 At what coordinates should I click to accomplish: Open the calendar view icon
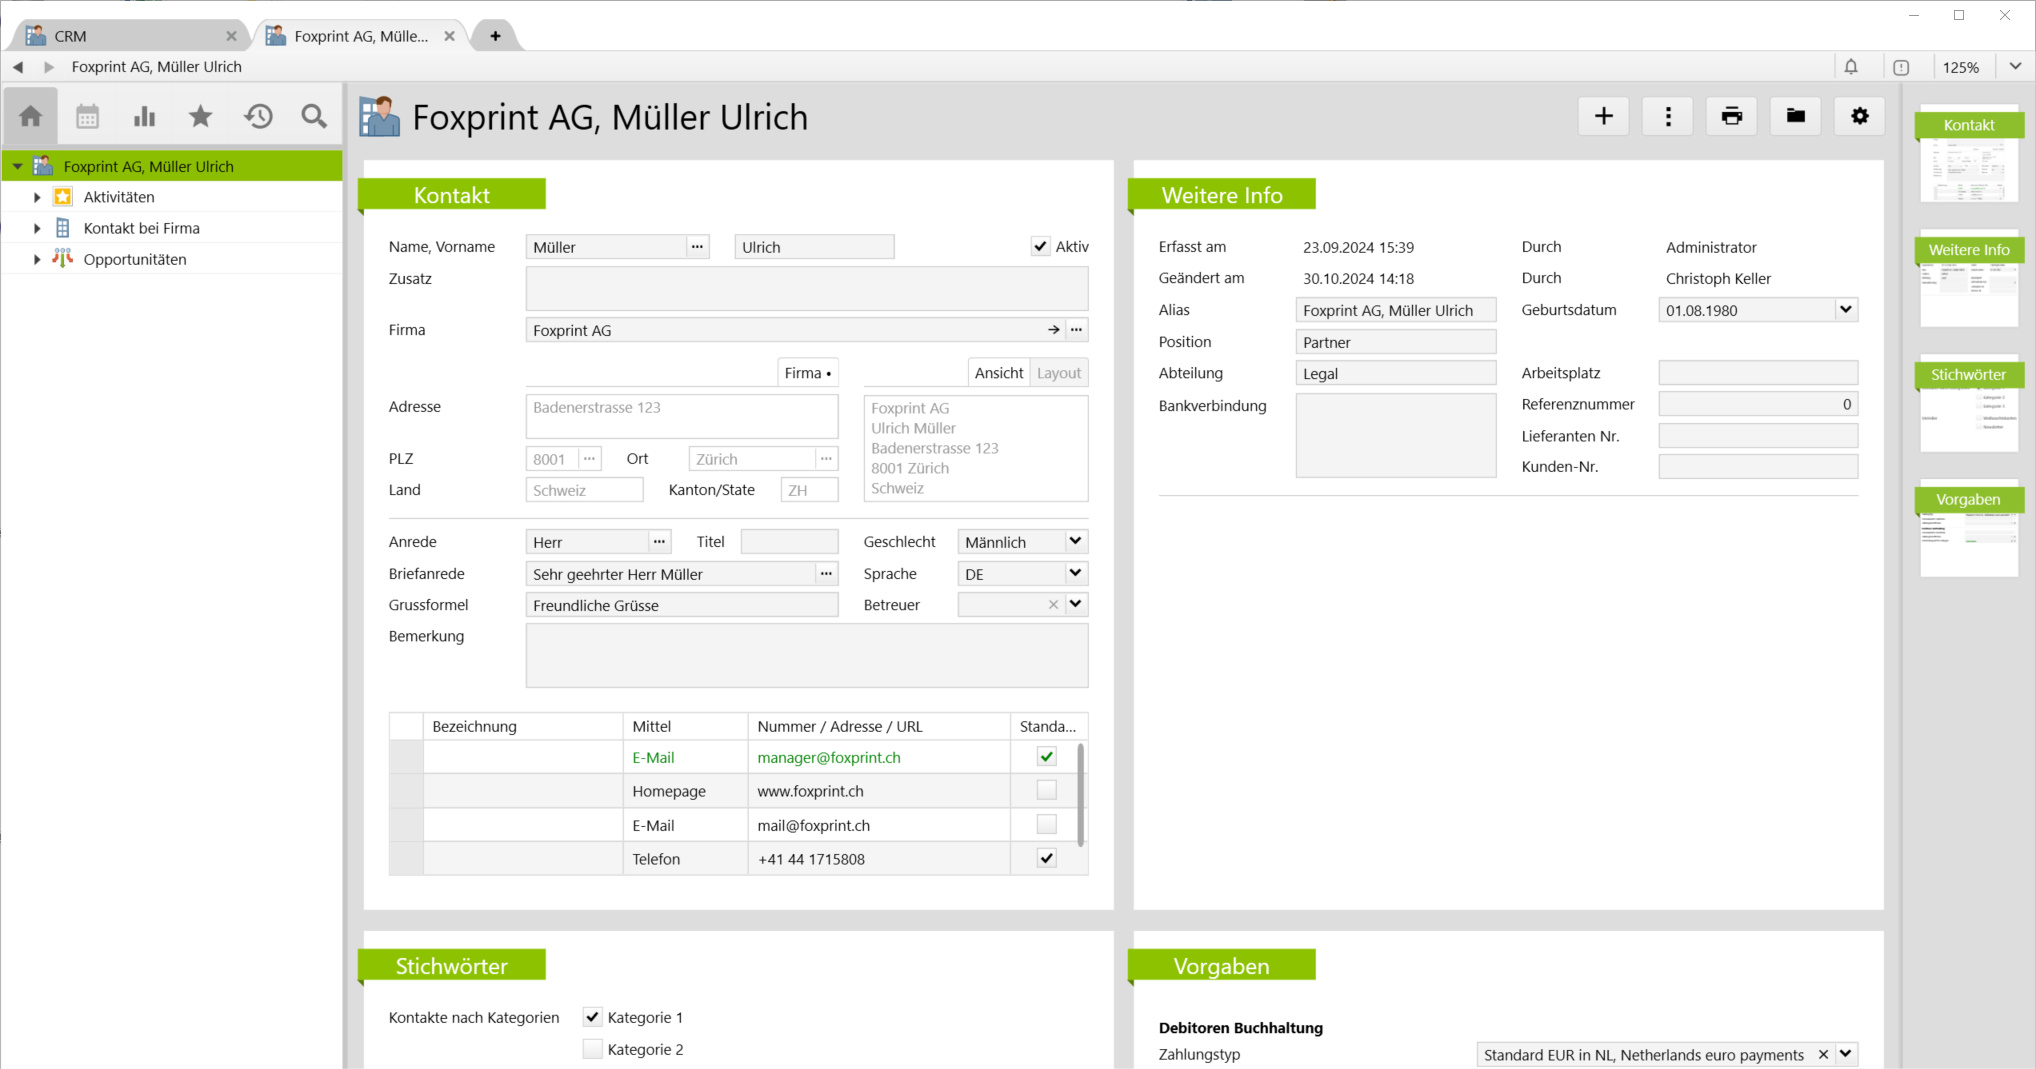[88, 117]
